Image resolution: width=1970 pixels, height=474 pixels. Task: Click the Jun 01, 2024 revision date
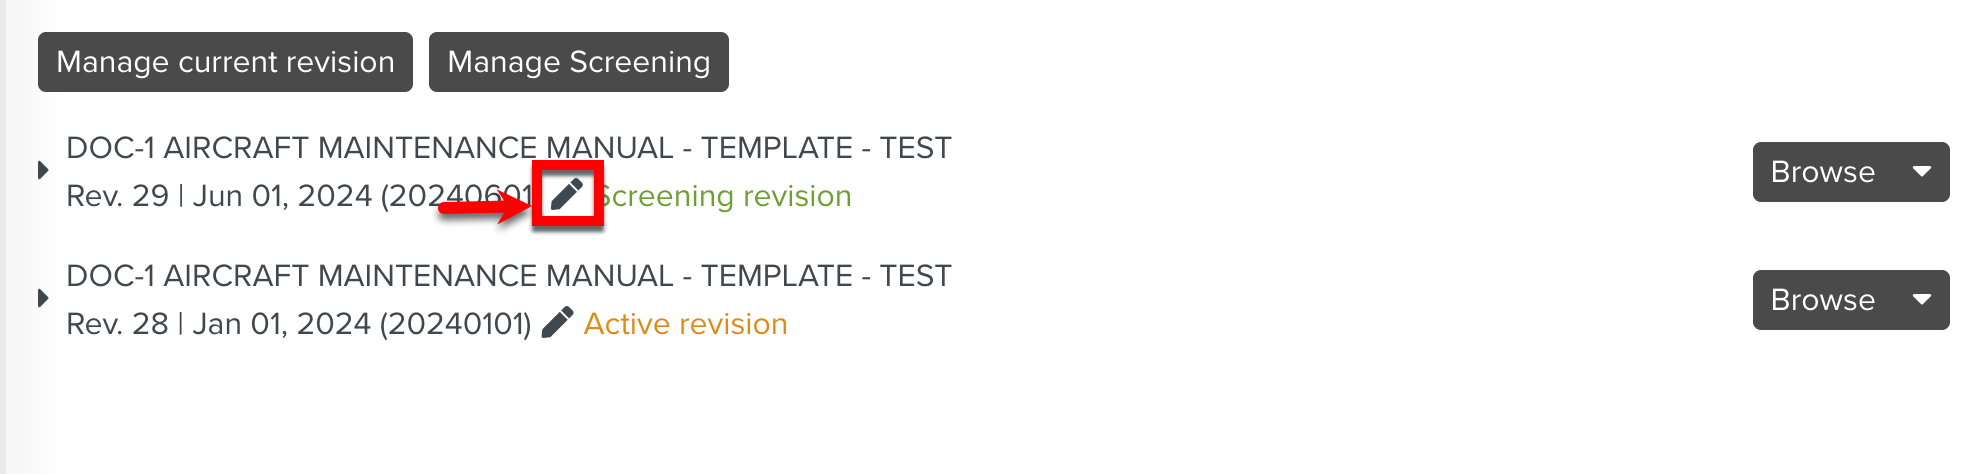(x=282, y=196)
